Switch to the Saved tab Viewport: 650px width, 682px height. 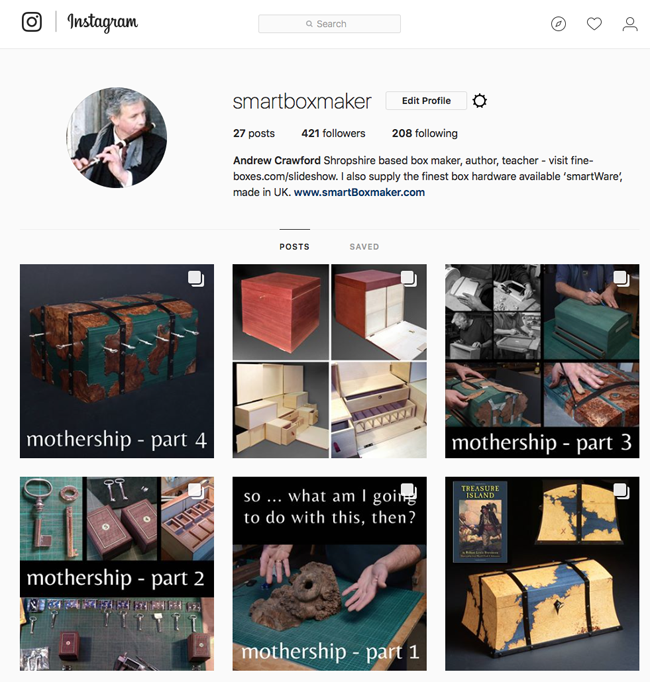[364, 247]
